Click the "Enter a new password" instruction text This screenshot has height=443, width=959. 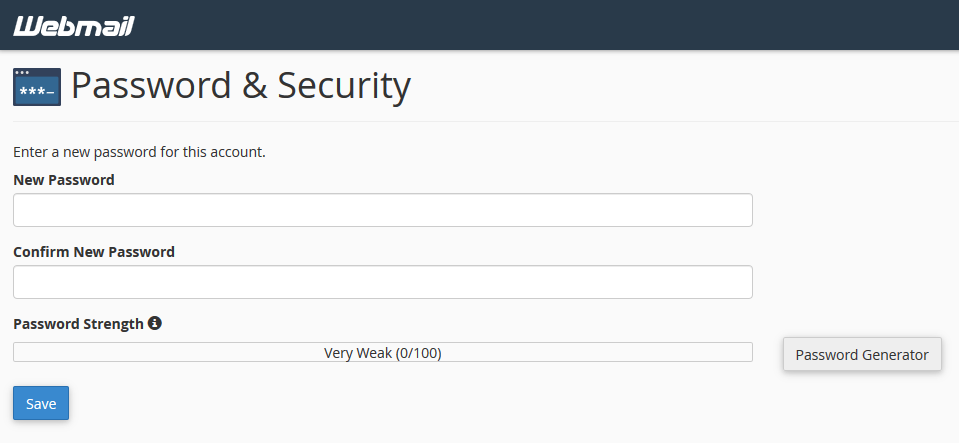(139, 152)
